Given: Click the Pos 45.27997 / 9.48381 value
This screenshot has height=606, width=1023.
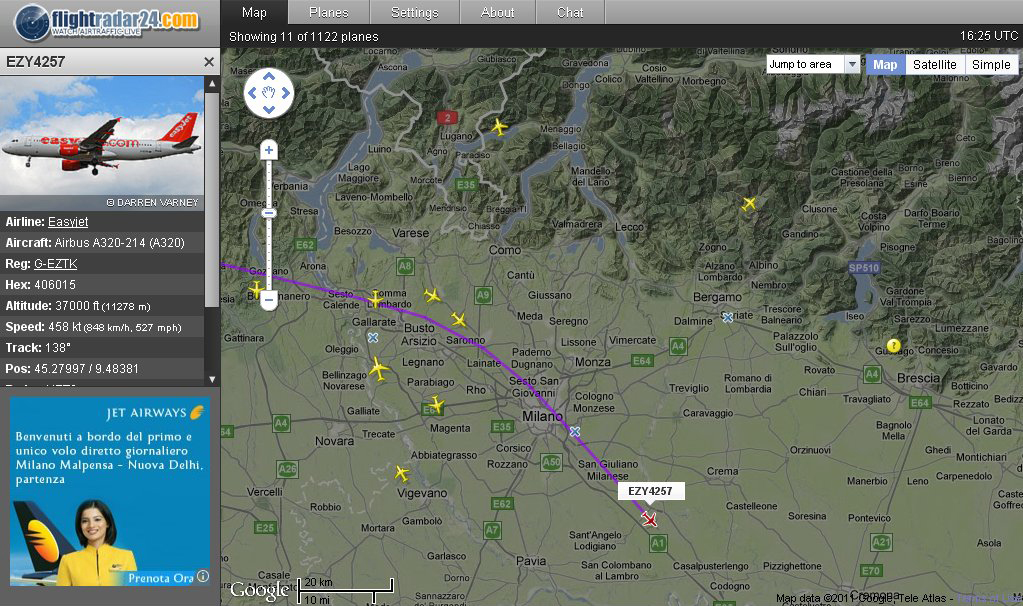Looking at the screenshot, I should pyautogui.click(x=86, y=369).
